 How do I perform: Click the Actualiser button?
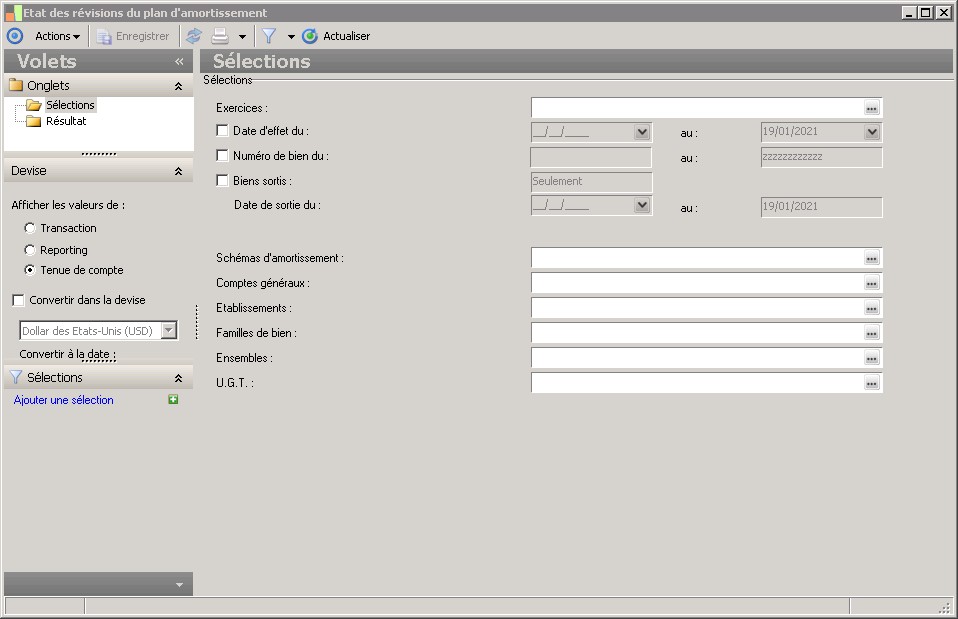tap(337, 36)
